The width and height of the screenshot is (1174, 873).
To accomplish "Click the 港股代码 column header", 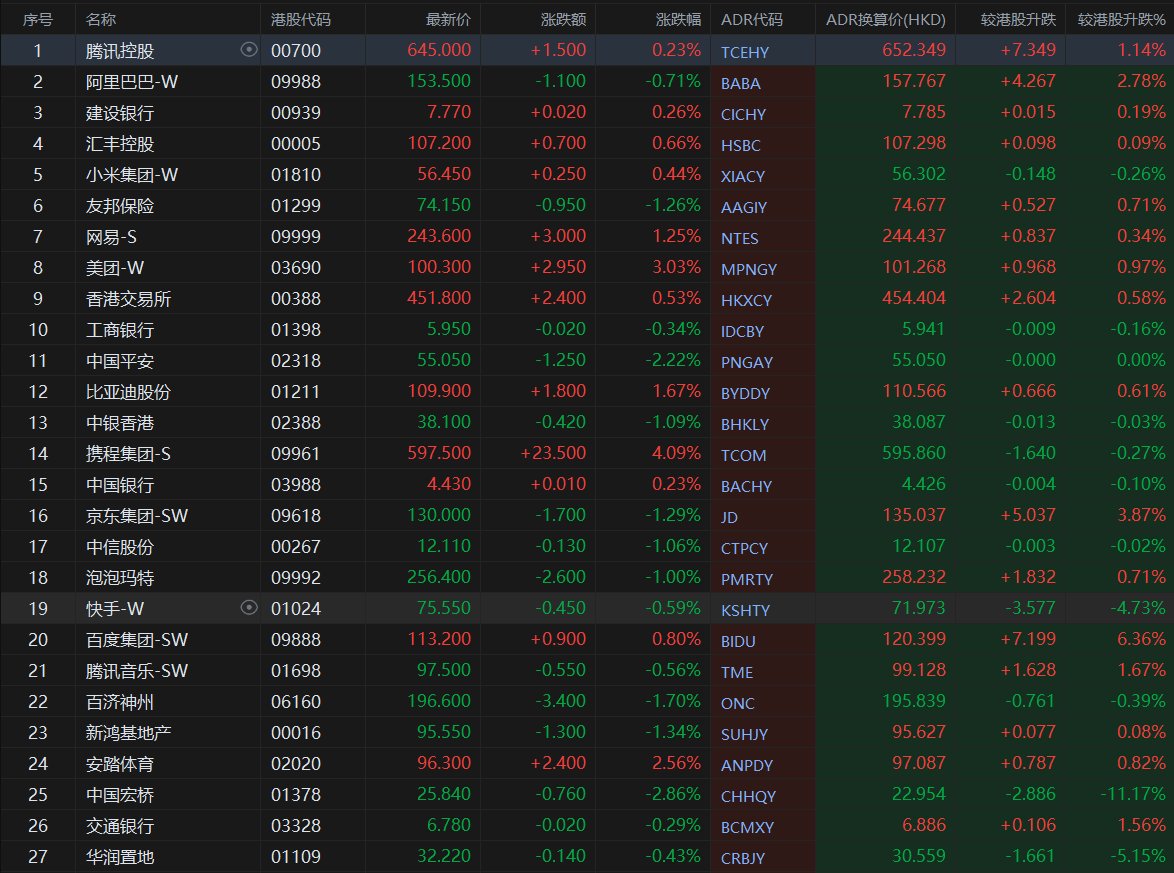I will point(300,19).
